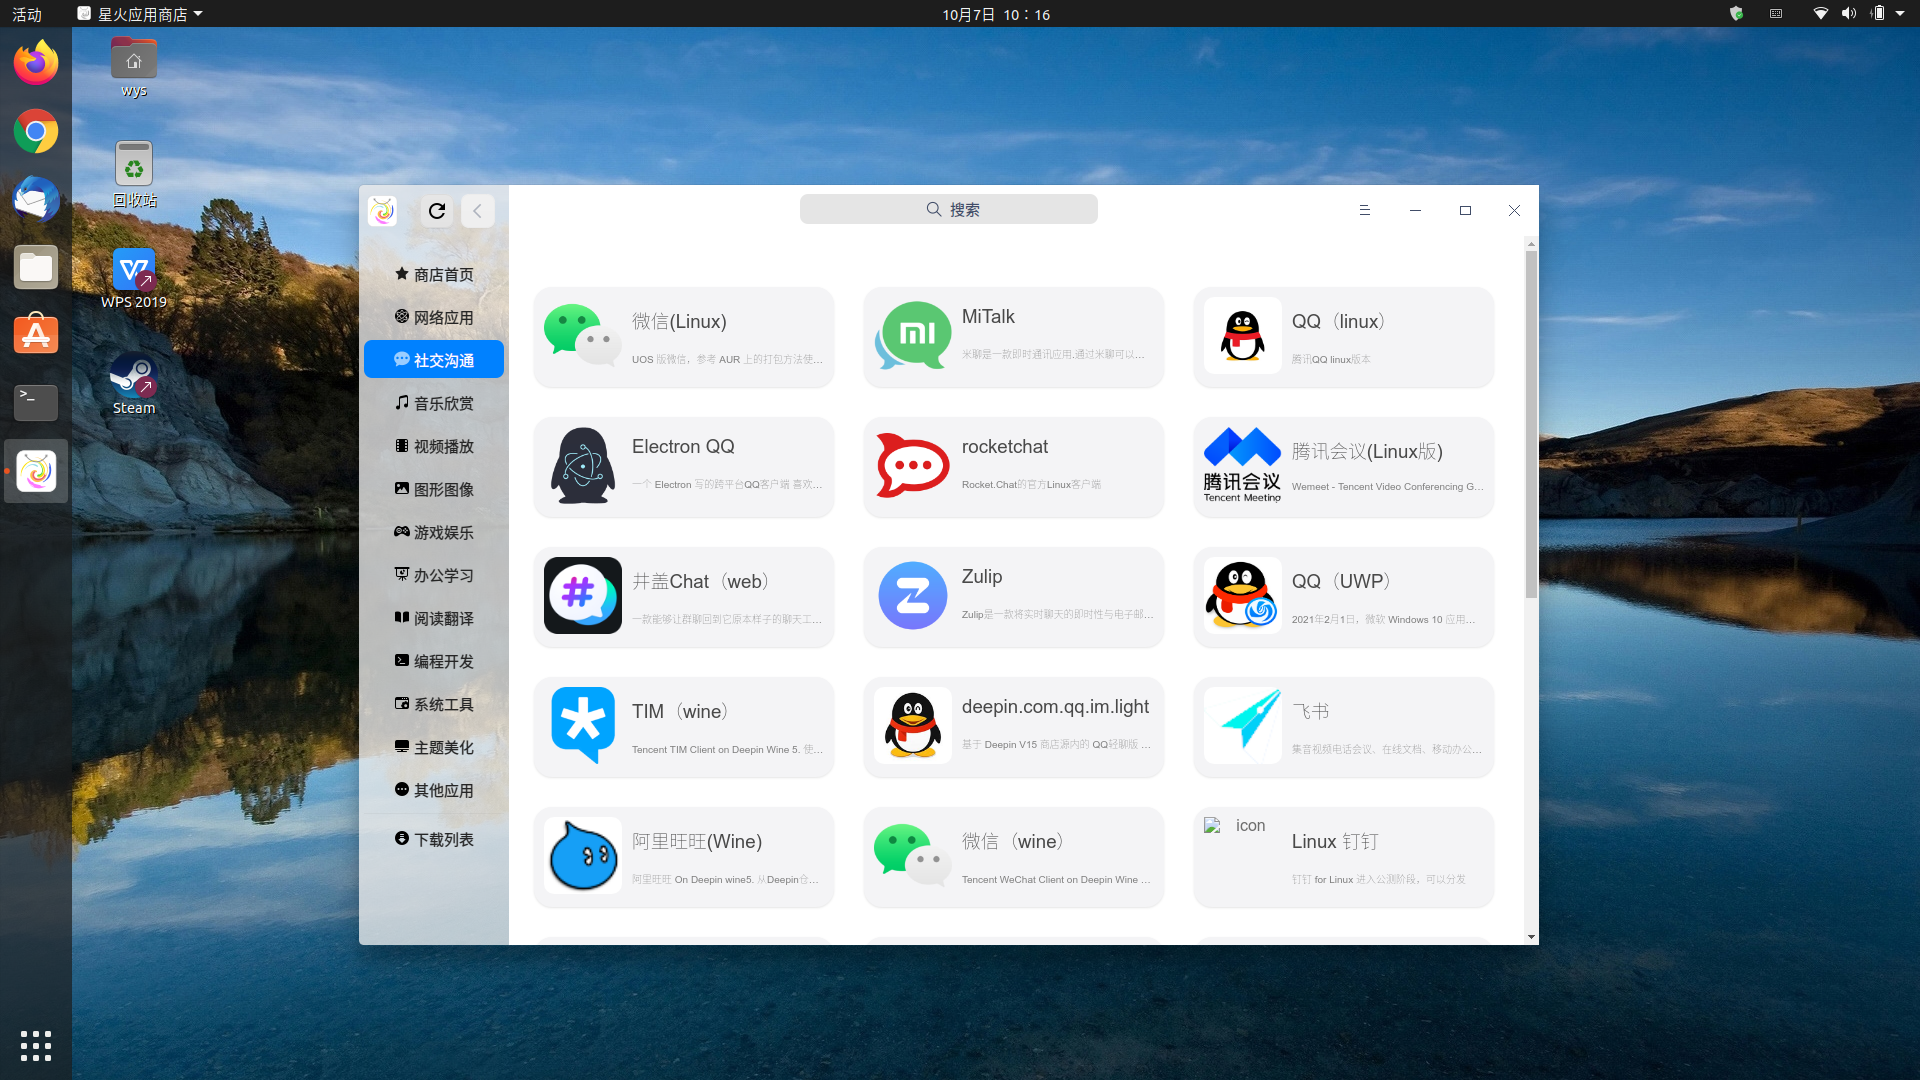Open the Zulip app icon
This screenshot has width=1920, height=1080.
[x=912, y=596]
